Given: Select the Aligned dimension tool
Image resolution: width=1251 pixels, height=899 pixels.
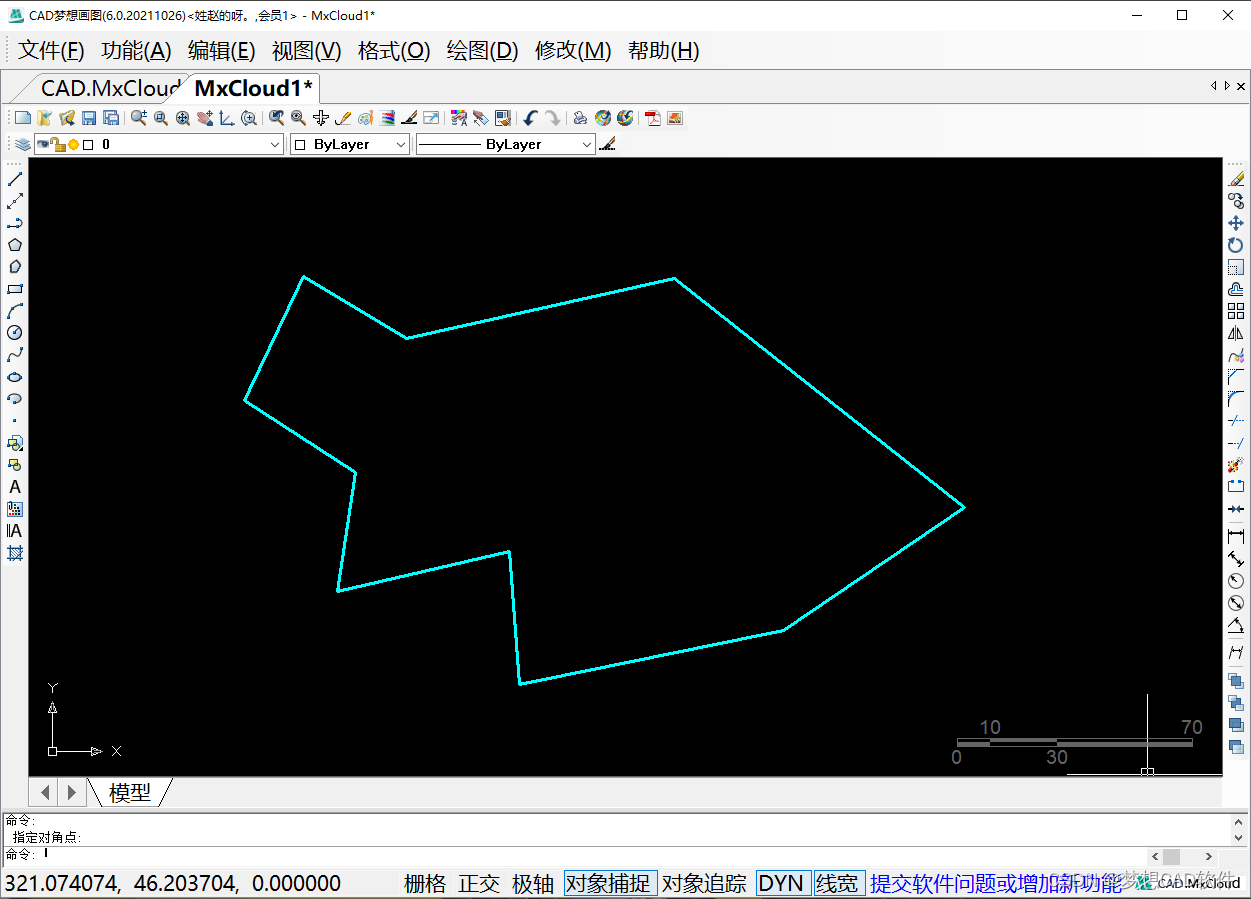Looking at the screenshot, I should click(1236, 558).
